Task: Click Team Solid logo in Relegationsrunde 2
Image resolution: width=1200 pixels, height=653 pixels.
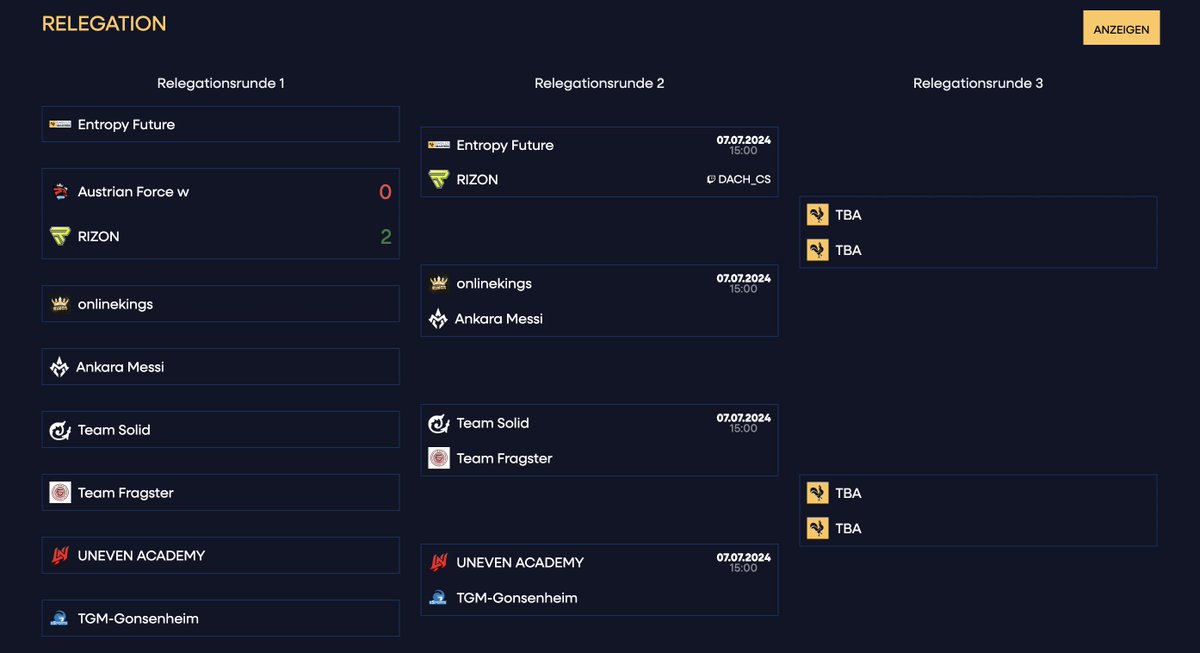Action: (x=439, y=423)
